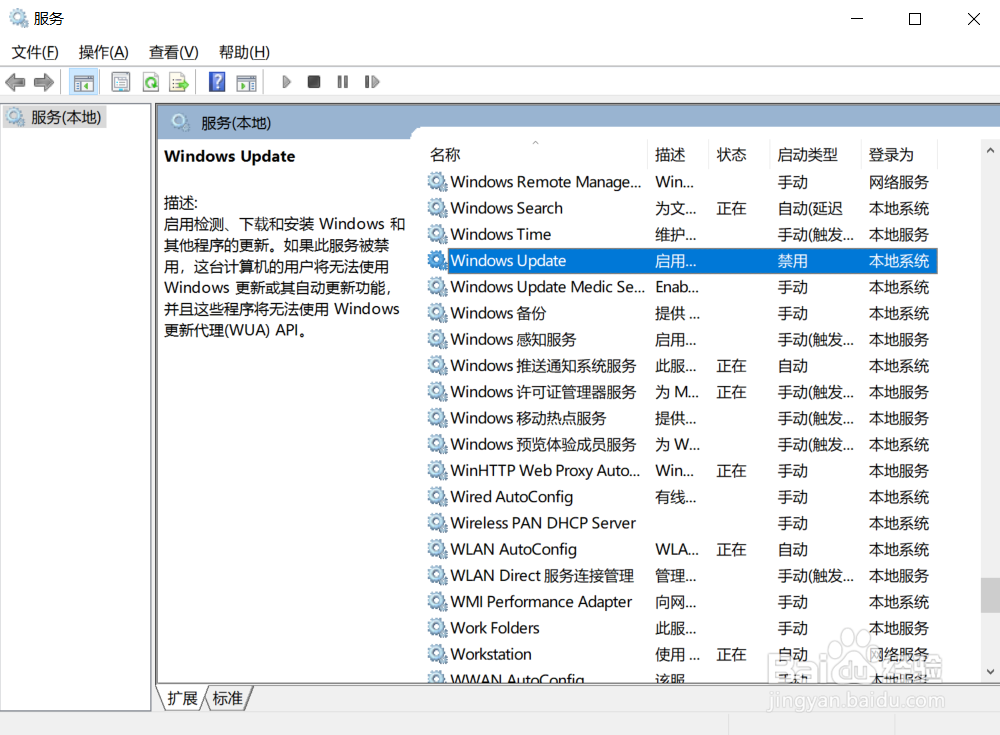The image size is (1000, 735).
Task: Select the Windows Time service
Action: 681,234
